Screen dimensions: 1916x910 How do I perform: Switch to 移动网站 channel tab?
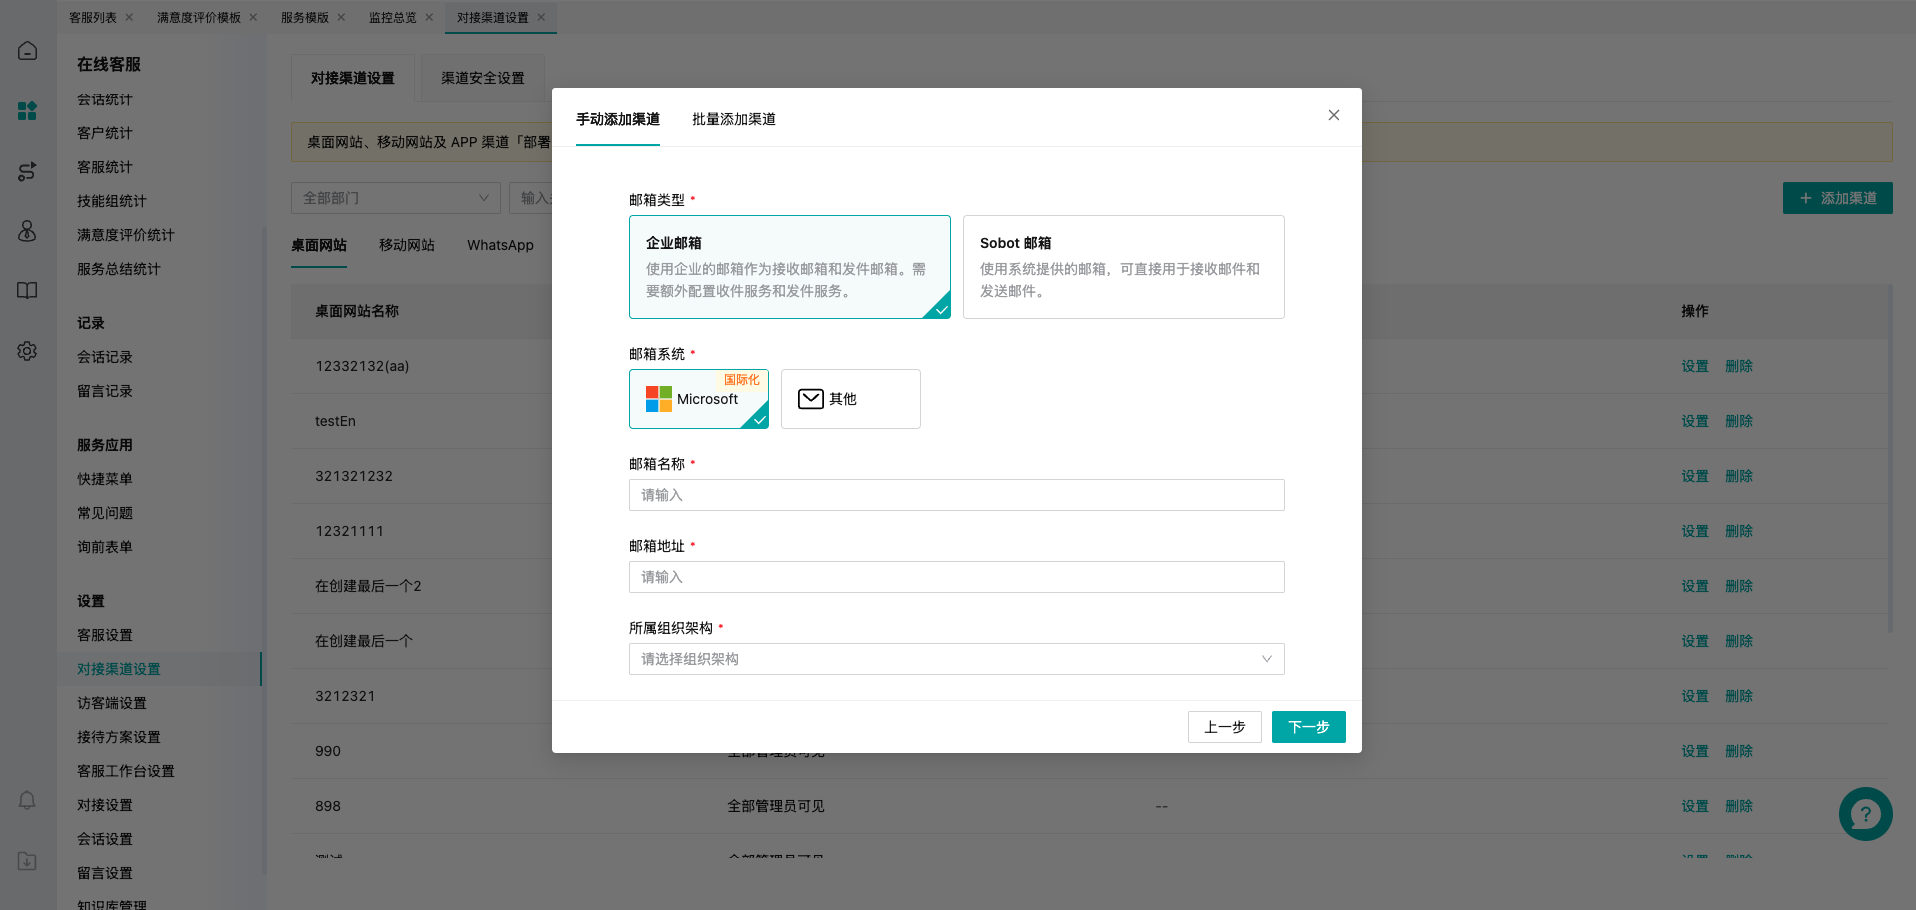coord(407,245)
